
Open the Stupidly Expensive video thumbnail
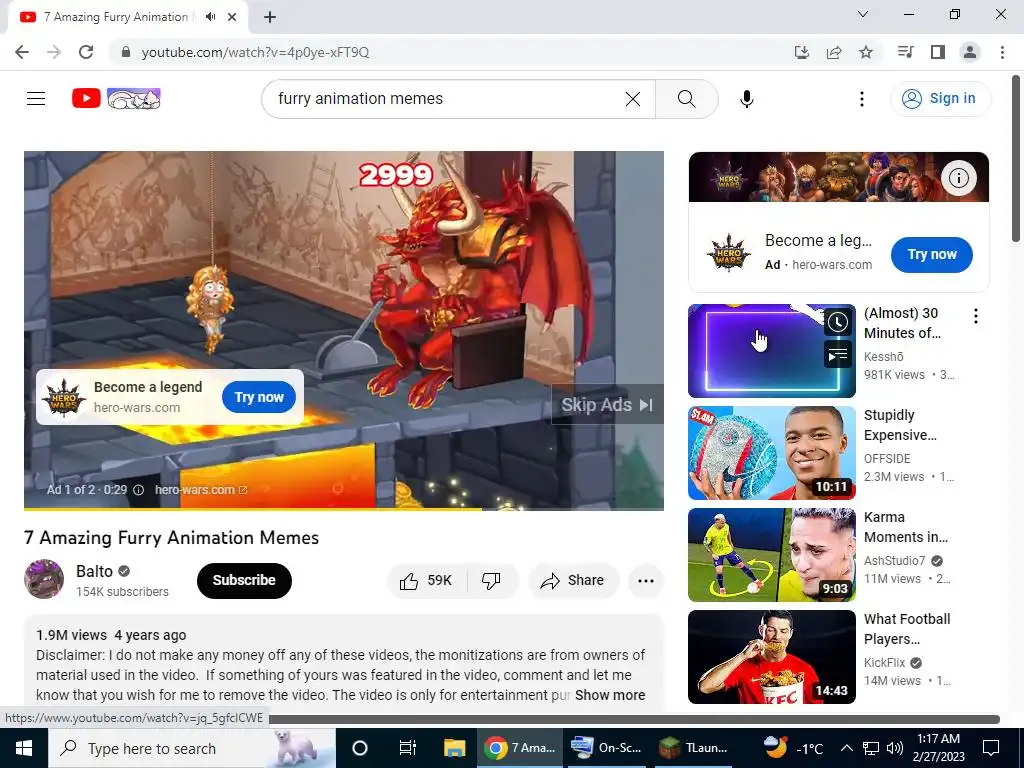point(771,453)
